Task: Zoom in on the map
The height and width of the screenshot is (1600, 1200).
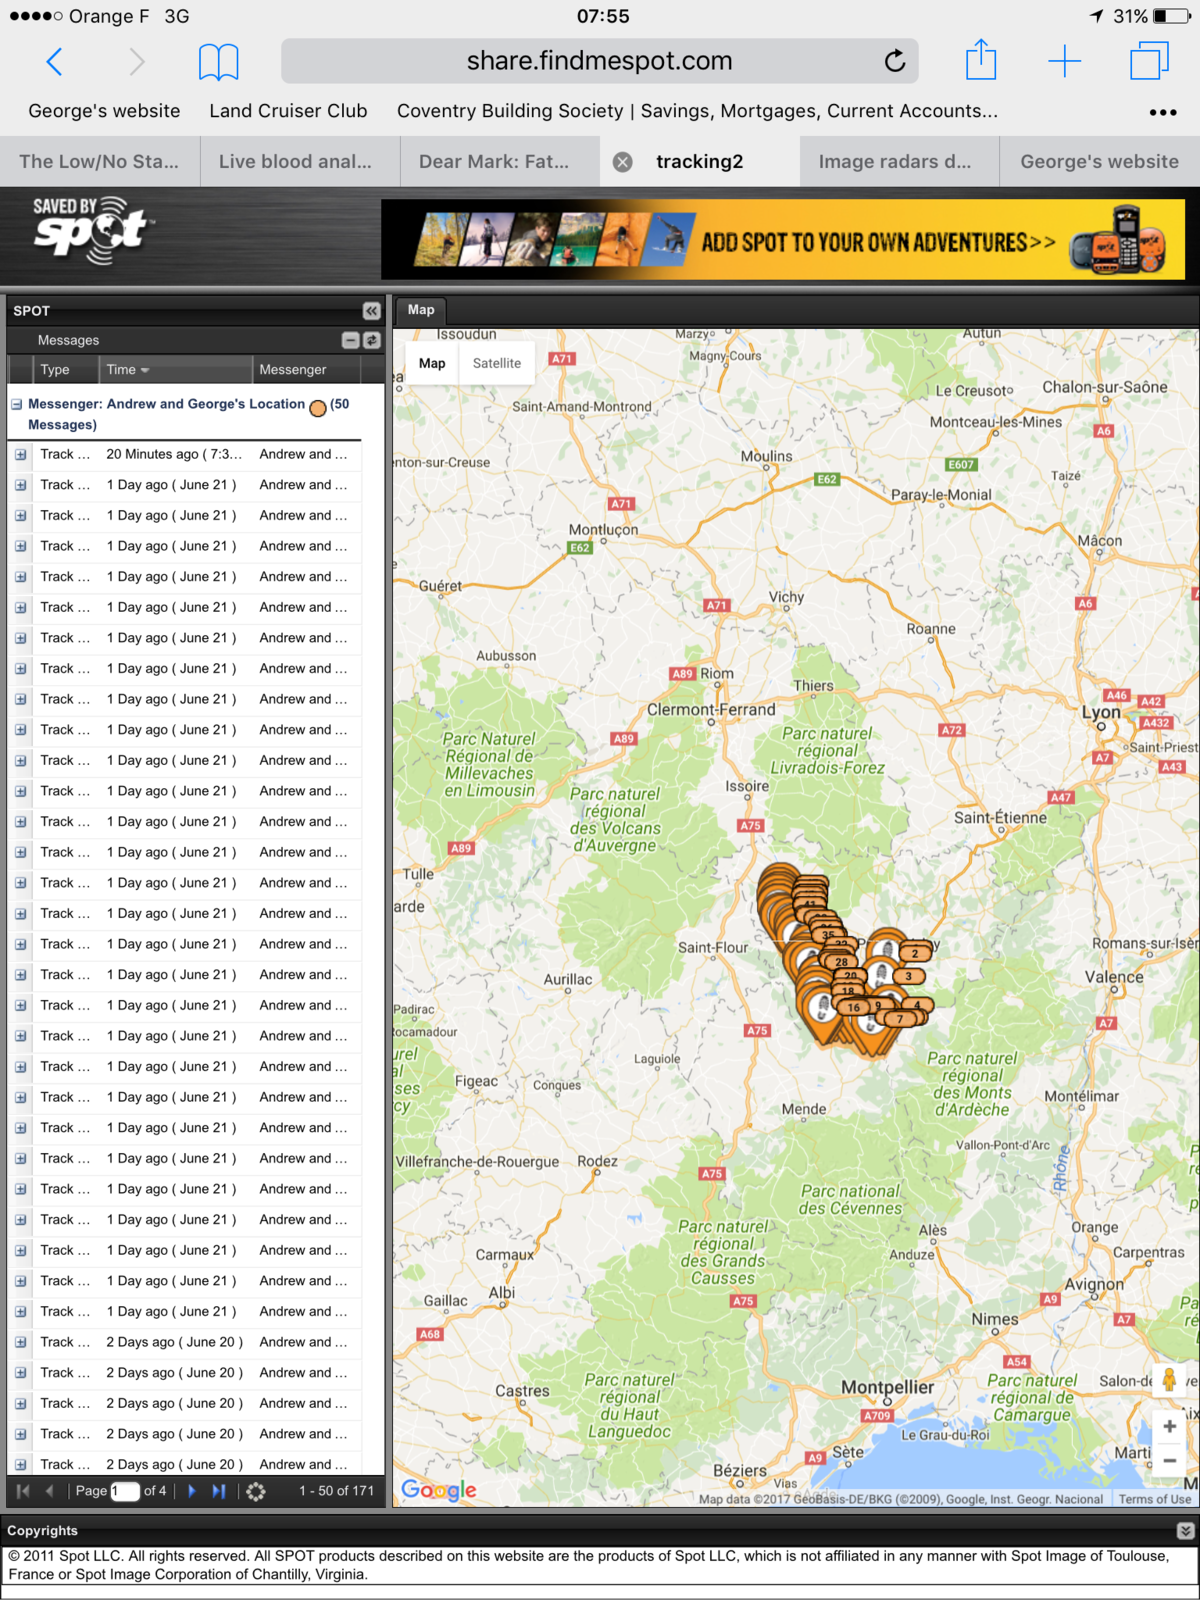Action: click(x=1169, y=1426)
